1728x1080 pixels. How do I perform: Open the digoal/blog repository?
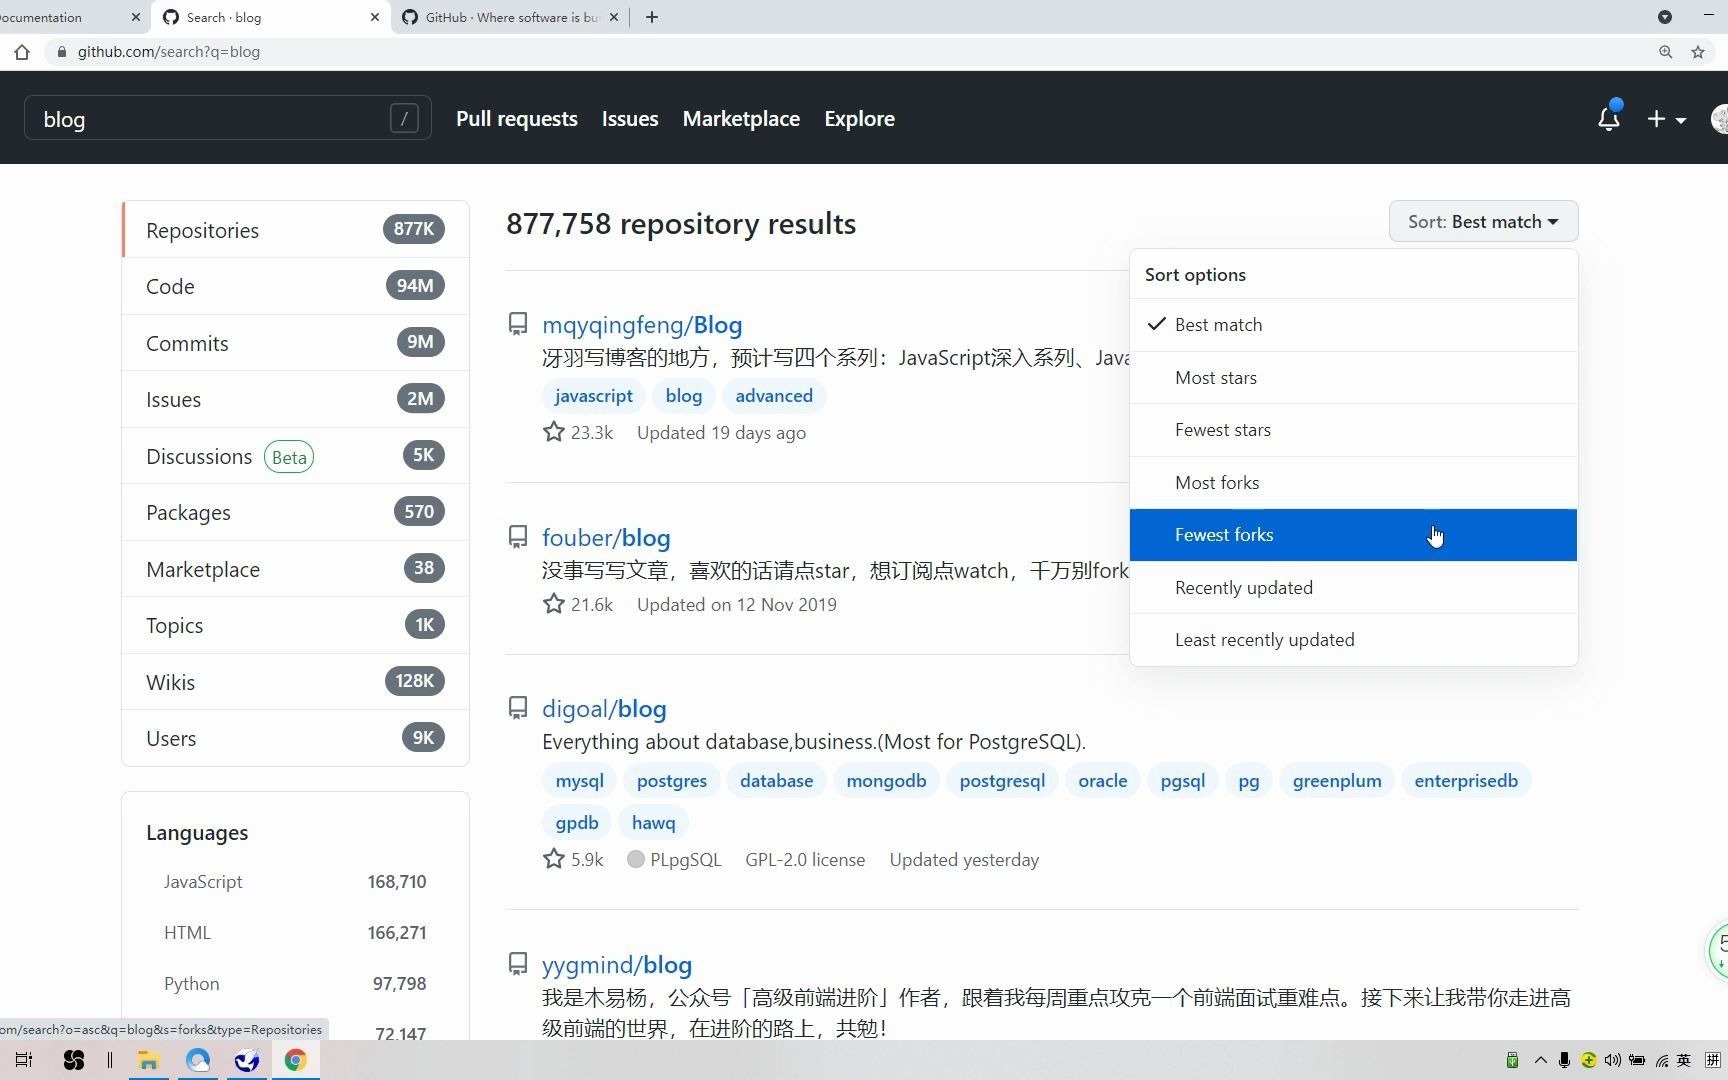point(604,708)
